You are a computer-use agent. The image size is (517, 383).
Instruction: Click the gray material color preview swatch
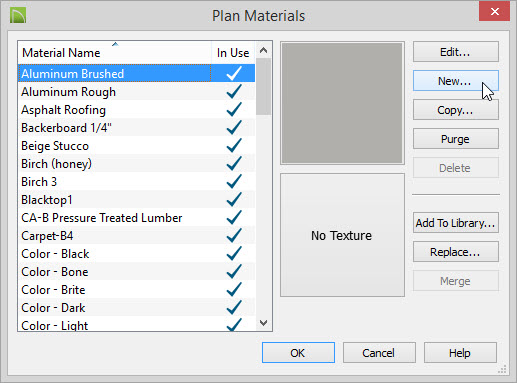[342, 103]
